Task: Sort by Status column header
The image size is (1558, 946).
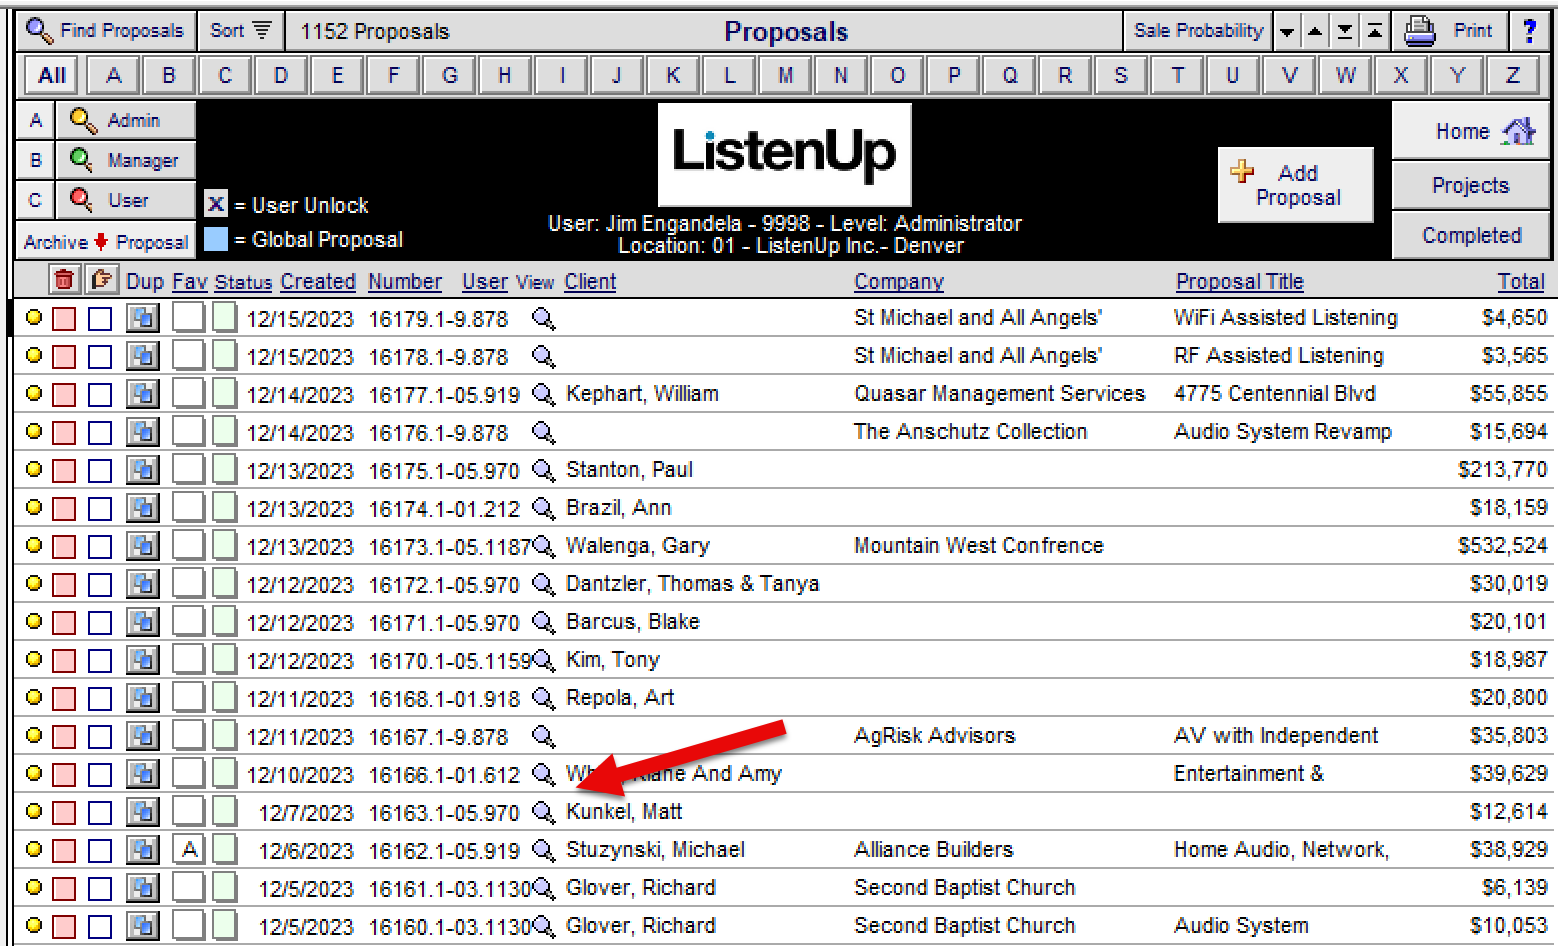Action: [x=243, y=282]
